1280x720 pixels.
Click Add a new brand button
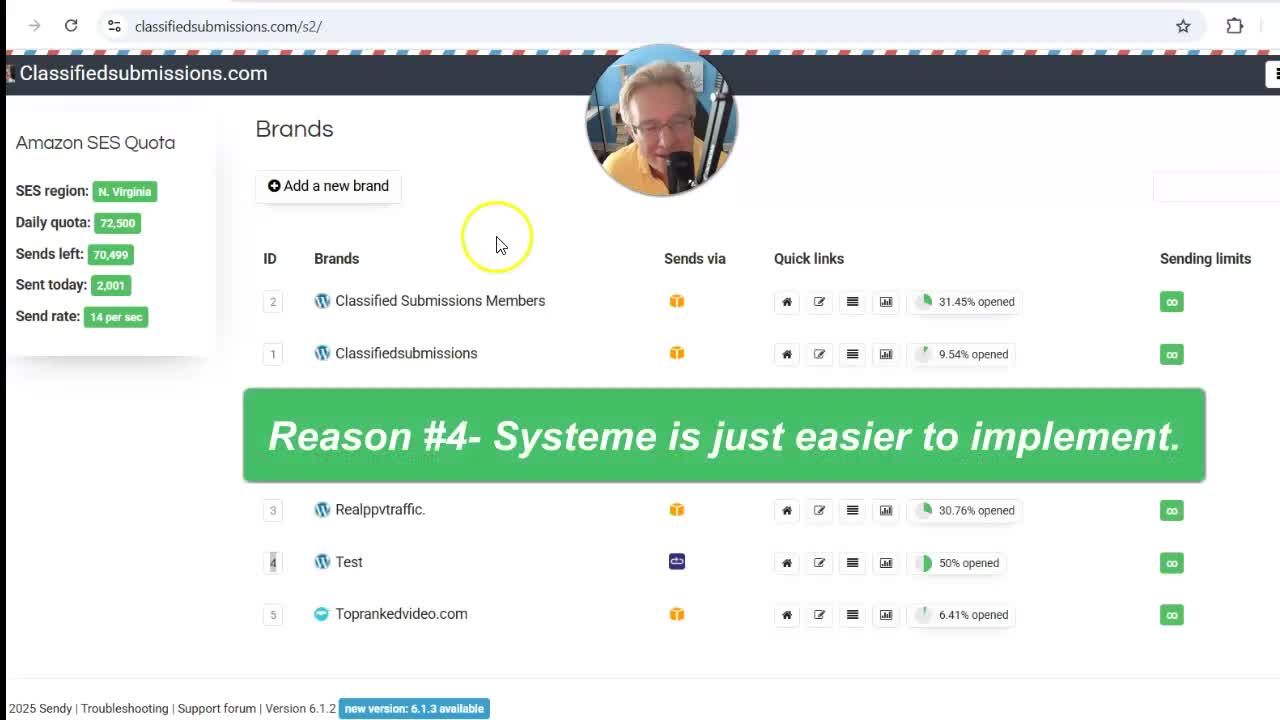[328, 186]
